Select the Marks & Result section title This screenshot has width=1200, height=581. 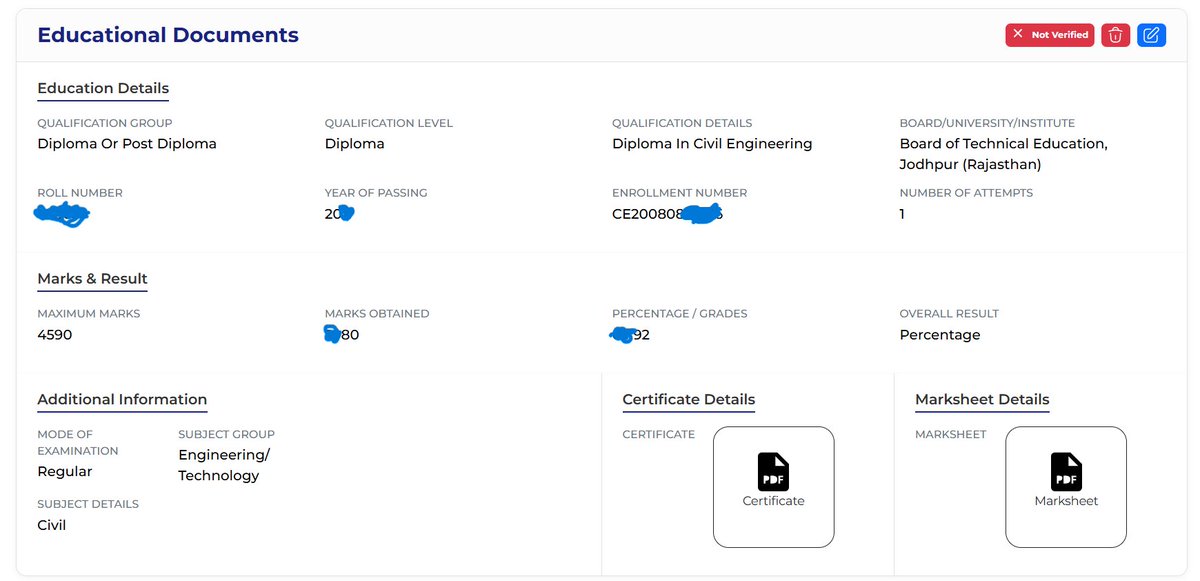pyautogui.click(x=92, y=278)
